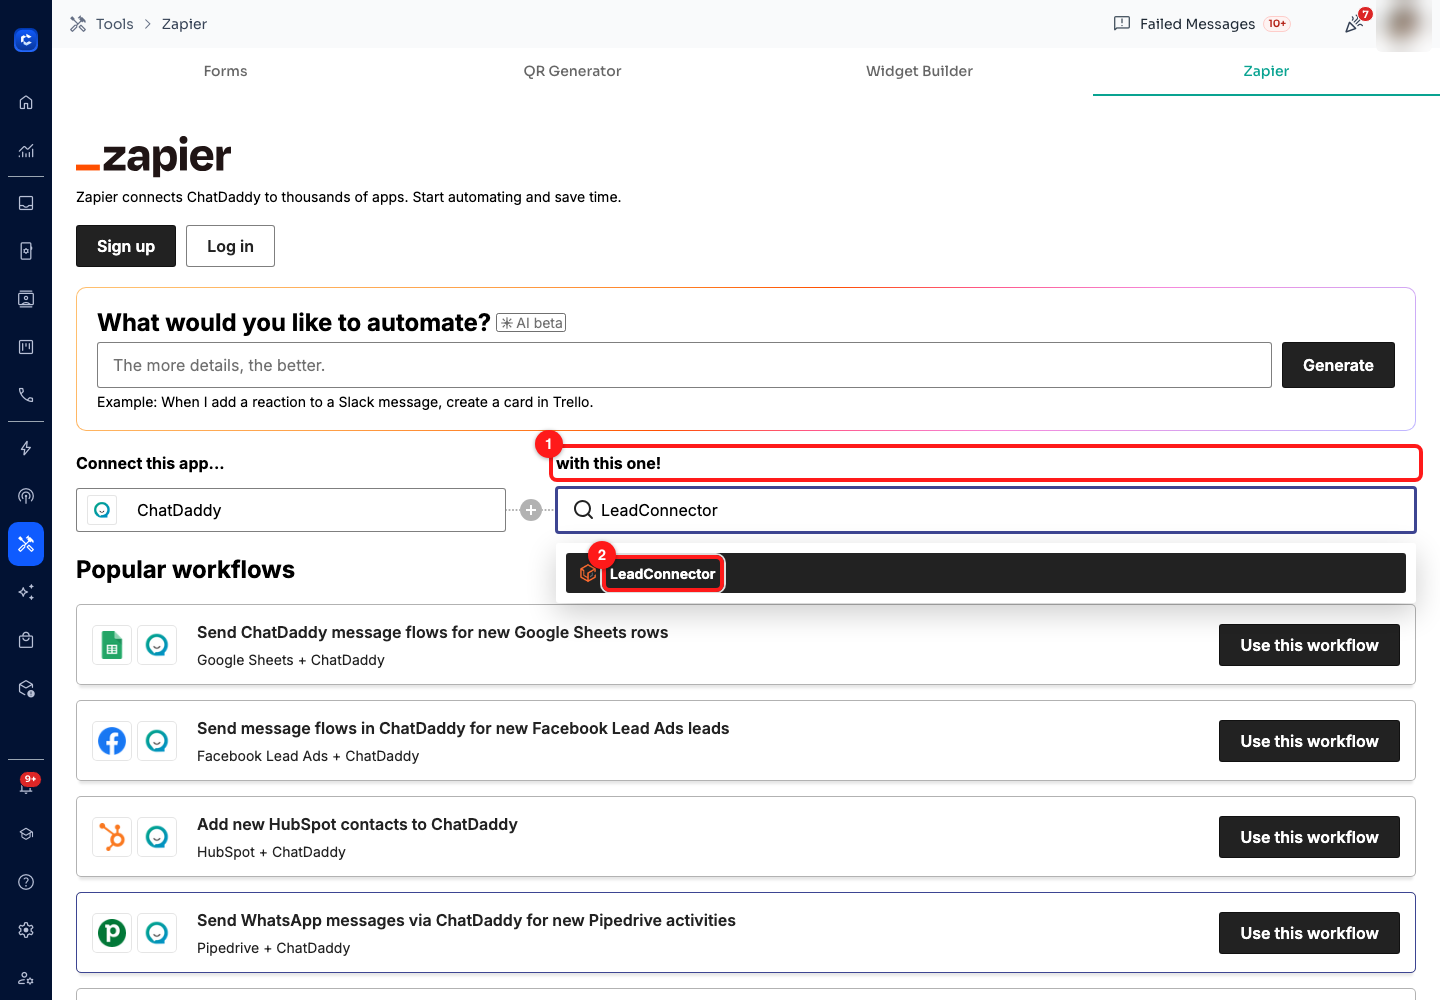The width and height of the screenshot is (1440, 1000).
Task: Click the mobile device icon in the sidebar
Action: pyautogui.click(x=26, y=251)
